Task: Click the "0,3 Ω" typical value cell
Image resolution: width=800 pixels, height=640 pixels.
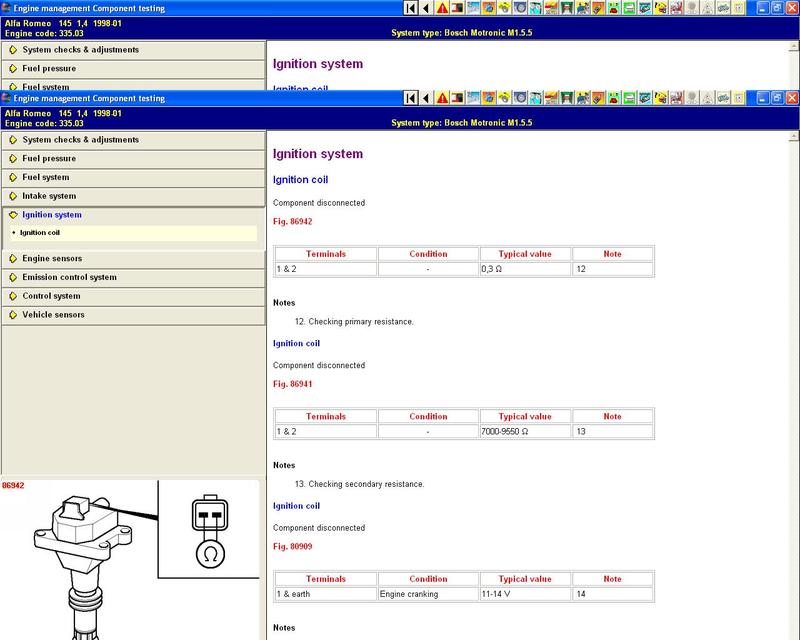Action: click(525, 269)
